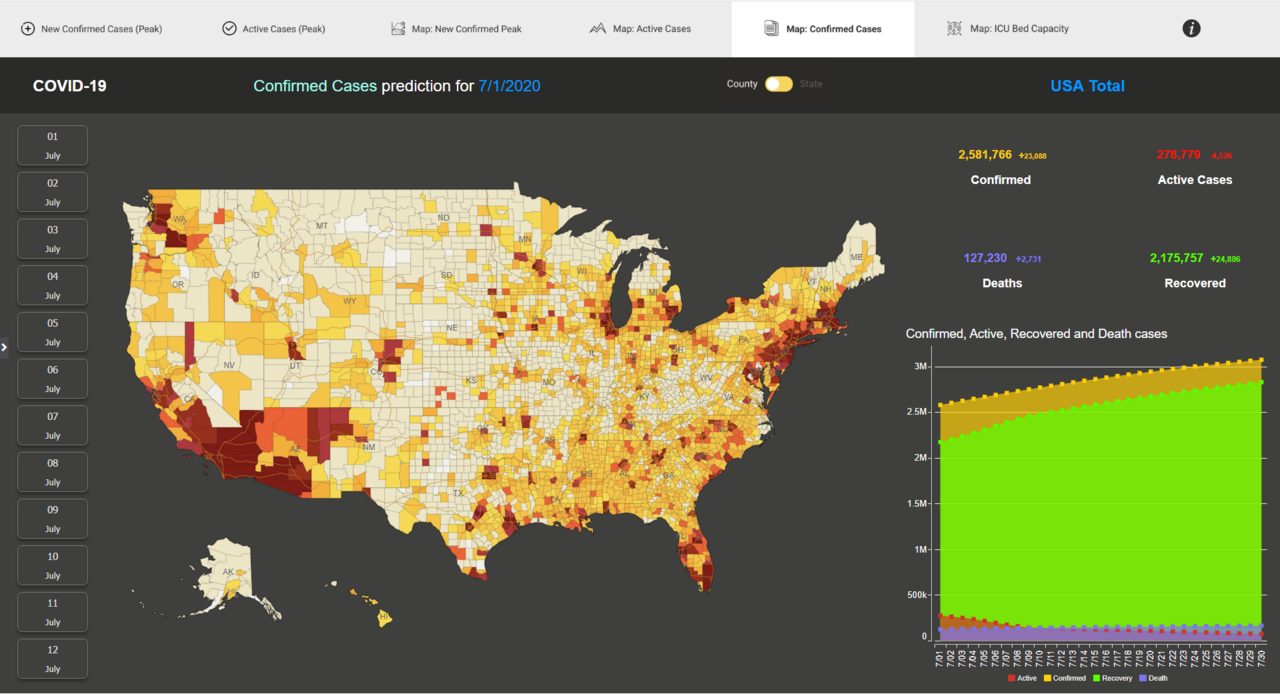This screenshot has height=694, width=1280.
Task: Expand the left side panel arrow
Action: coord(4,347)
